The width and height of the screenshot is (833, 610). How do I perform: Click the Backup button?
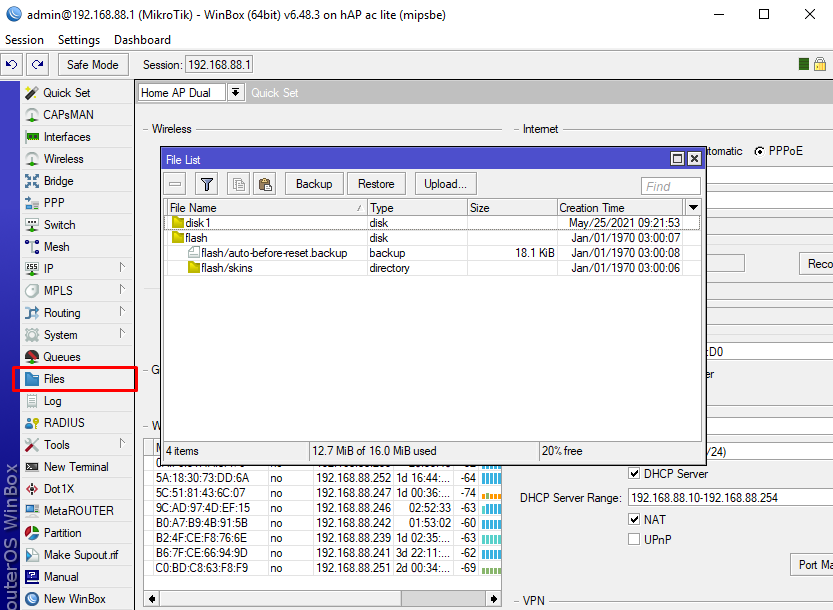pyautogui.click(x=314, y=184)
